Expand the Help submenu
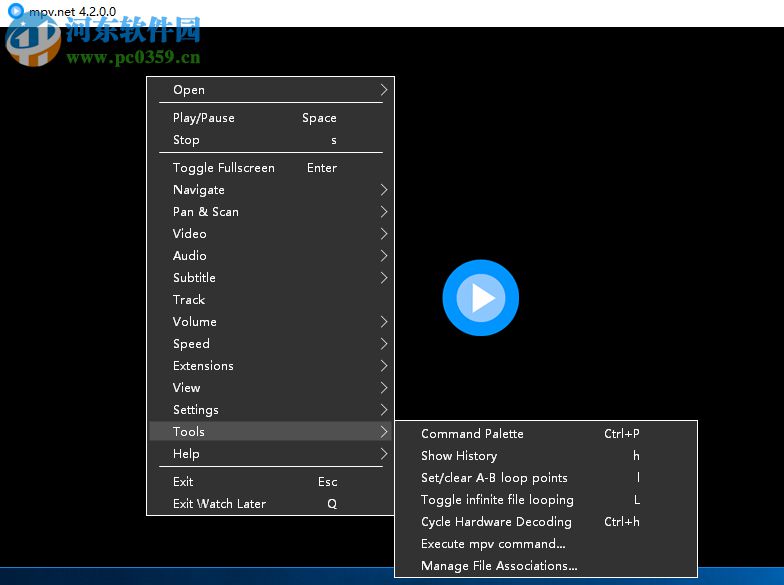Image resolution: width=784 pixels, height=585 pixels. [x=270, y=454]
